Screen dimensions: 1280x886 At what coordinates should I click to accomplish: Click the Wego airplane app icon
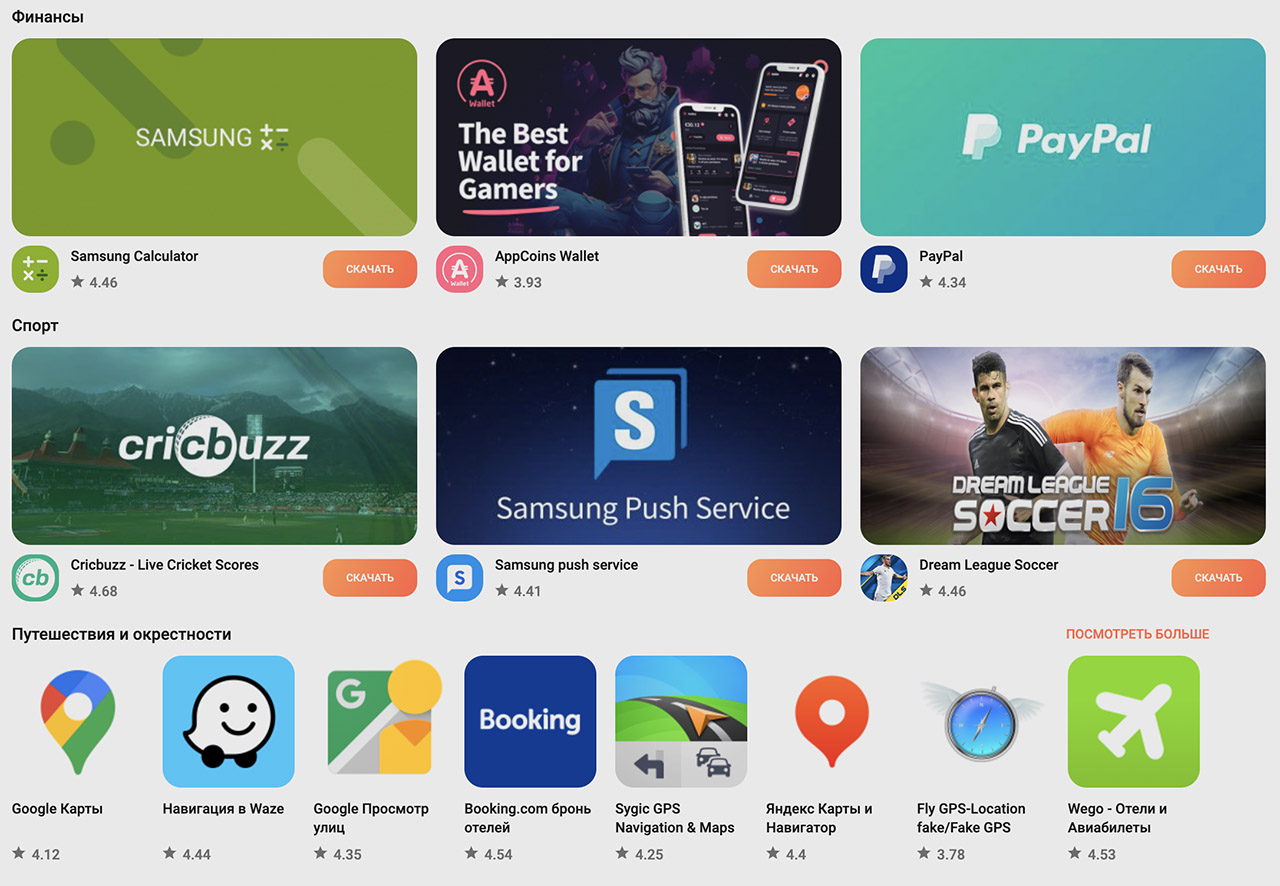(x=1133, y=722)
